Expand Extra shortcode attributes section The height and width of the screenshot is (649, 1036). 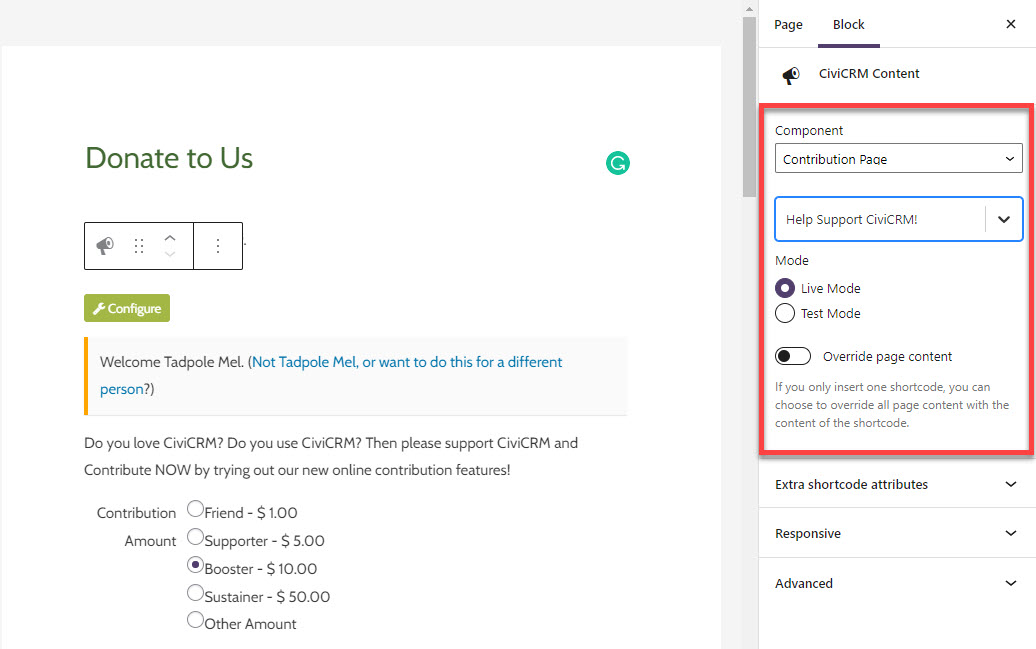897,484
